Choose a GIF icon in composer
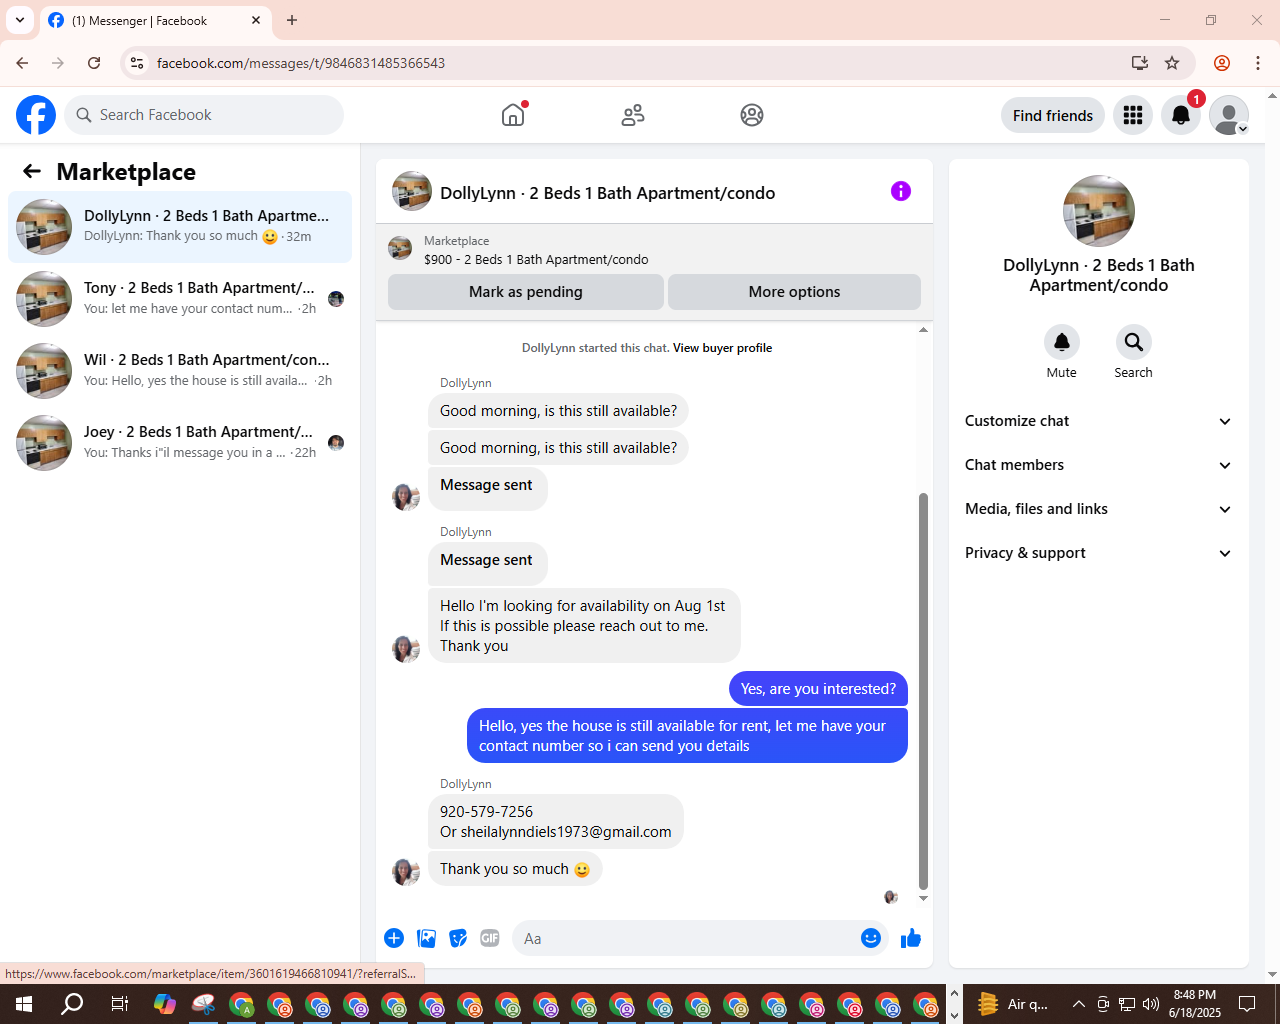This screenshot has height=1024, width=1280. click(490, 938)
